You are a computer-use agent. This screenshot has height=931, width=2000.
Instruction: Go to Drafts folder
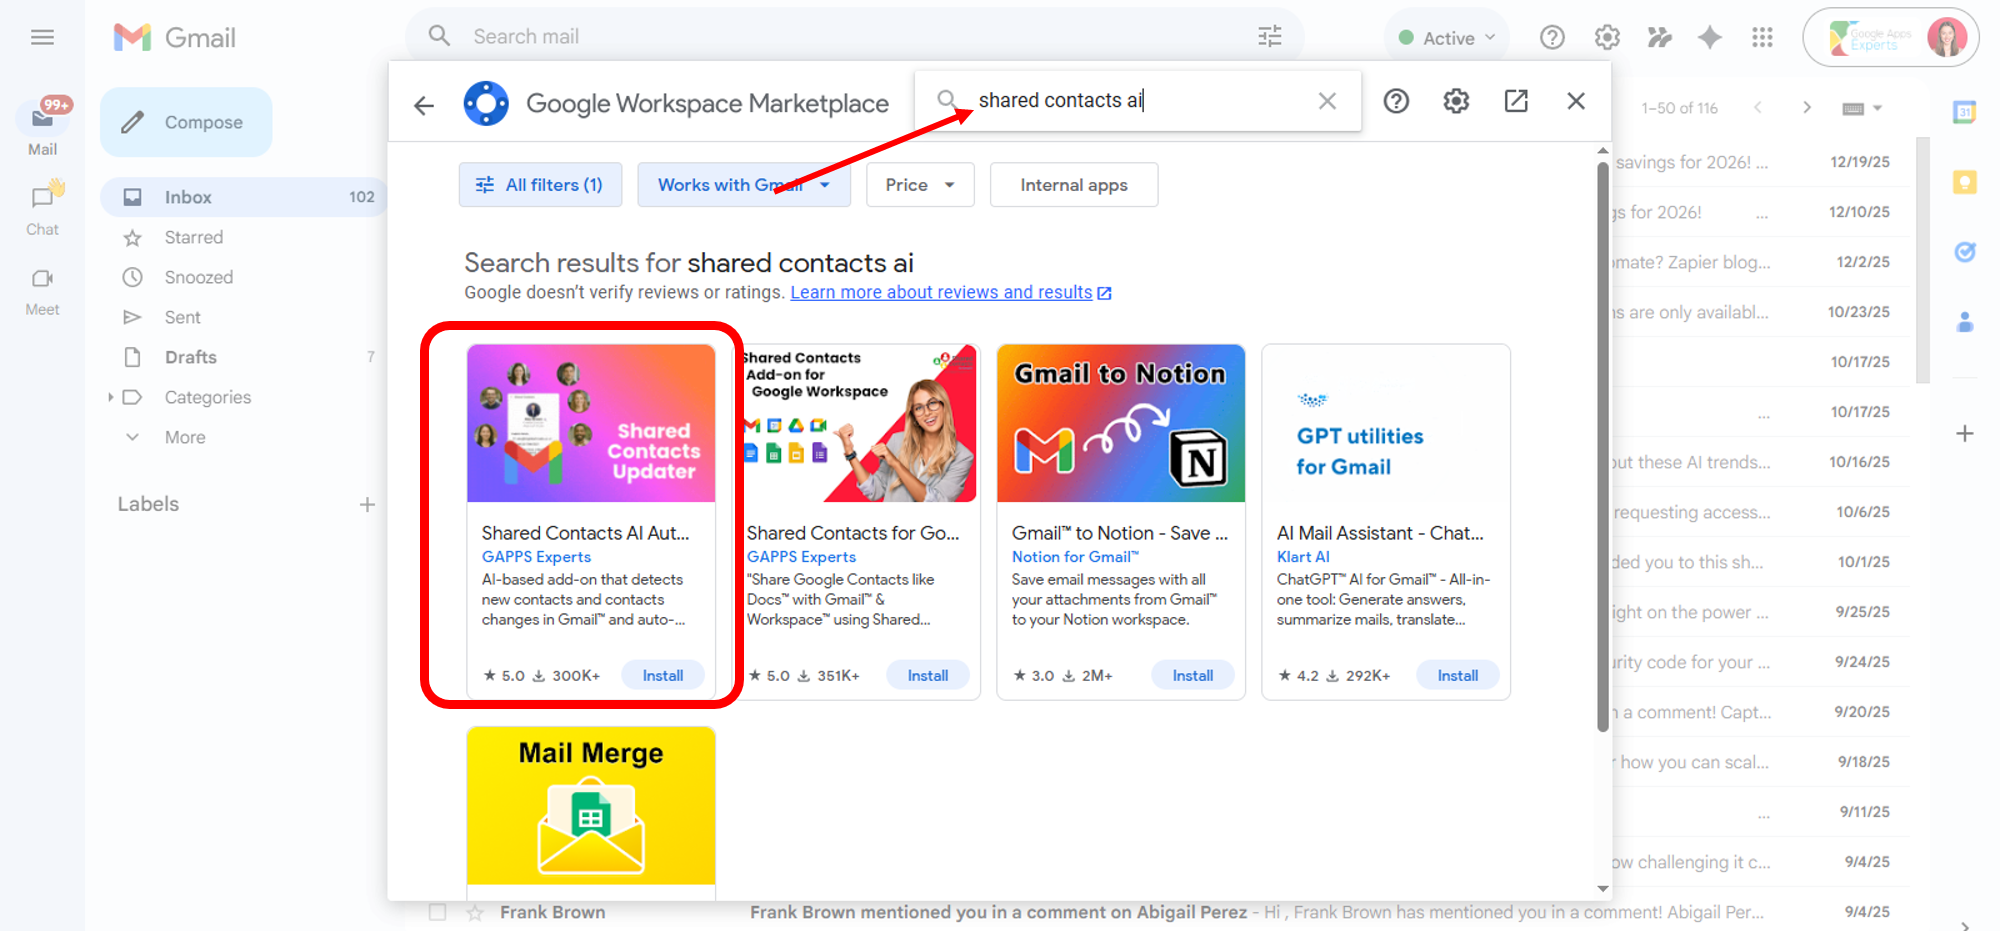click(x=190, y=357)
